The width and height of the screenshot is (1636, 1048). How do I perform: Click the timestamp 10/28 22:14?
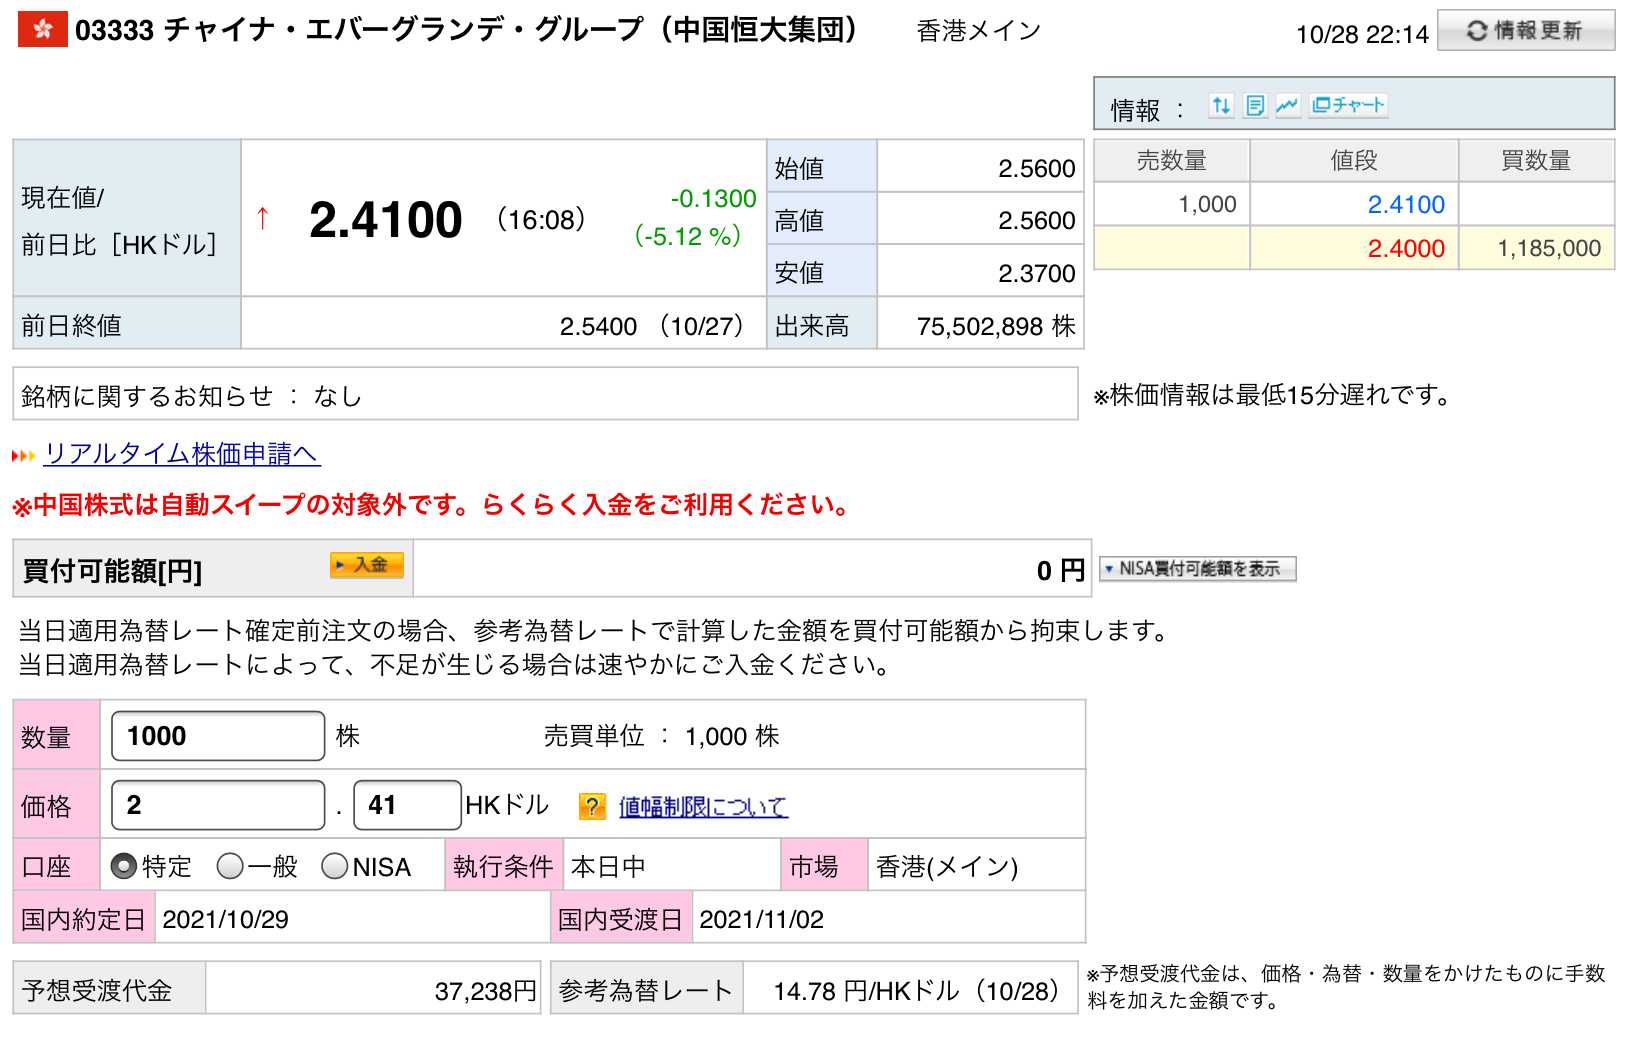coord(1362,35)
